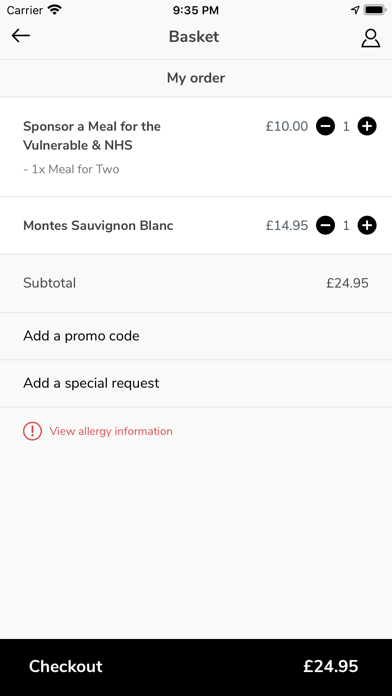Viewport: 392px width, 696px height.
Task: Decrease Sponsor a Meal quantity with minus
Action: (325, 127)
